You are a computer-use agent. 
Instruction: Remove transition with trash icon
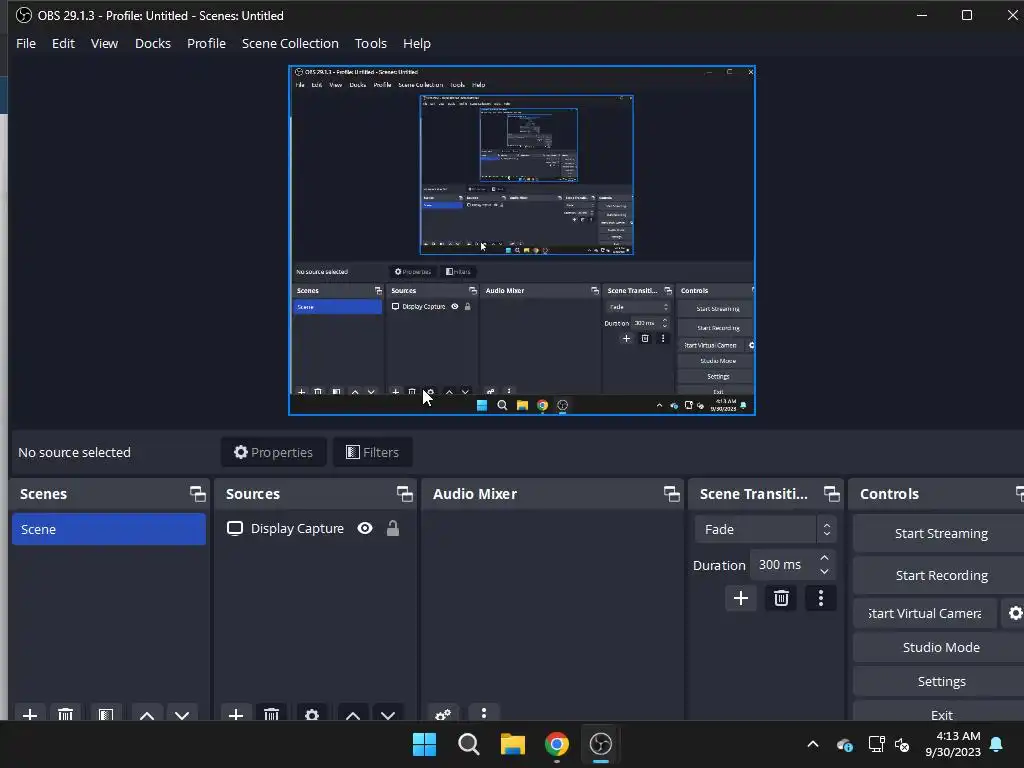click(x=781, y=598)
